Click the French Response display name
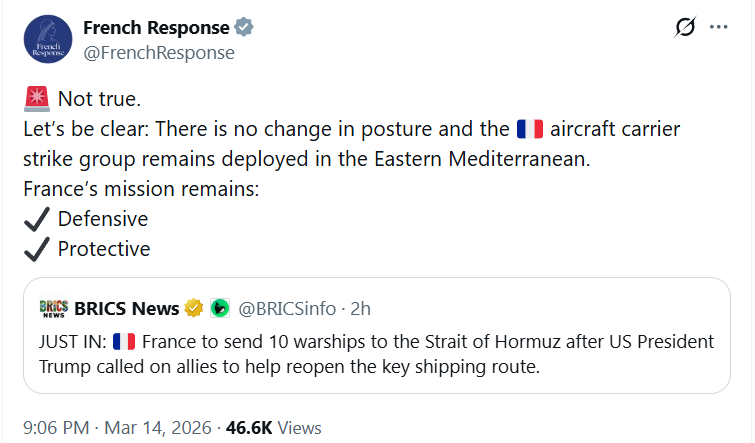This screenshot has height=443, width=755. 154,28
